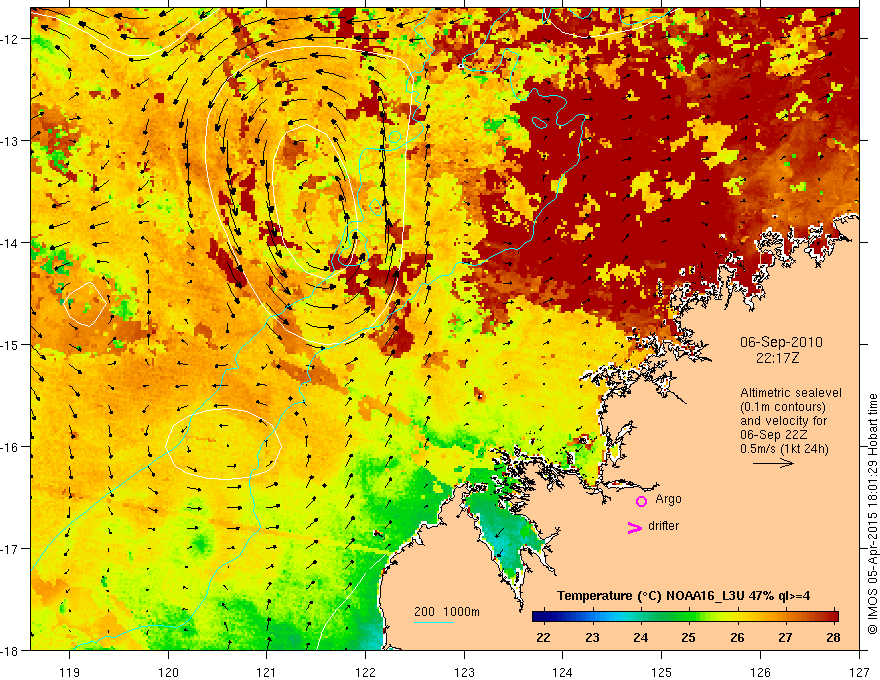The image size is (880, 680).
Task: Click the longitude axis label '123'
Action: 464,672
